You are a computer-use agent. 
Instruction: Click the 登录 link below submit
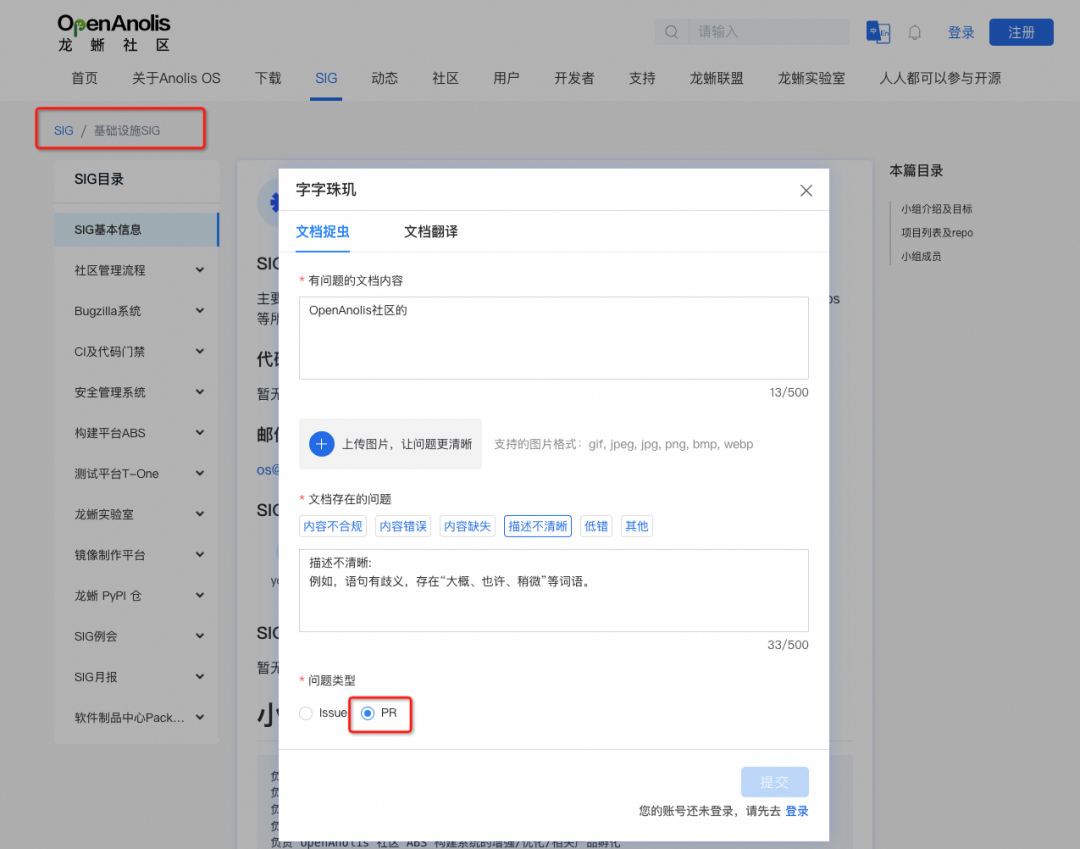(797, 811)
